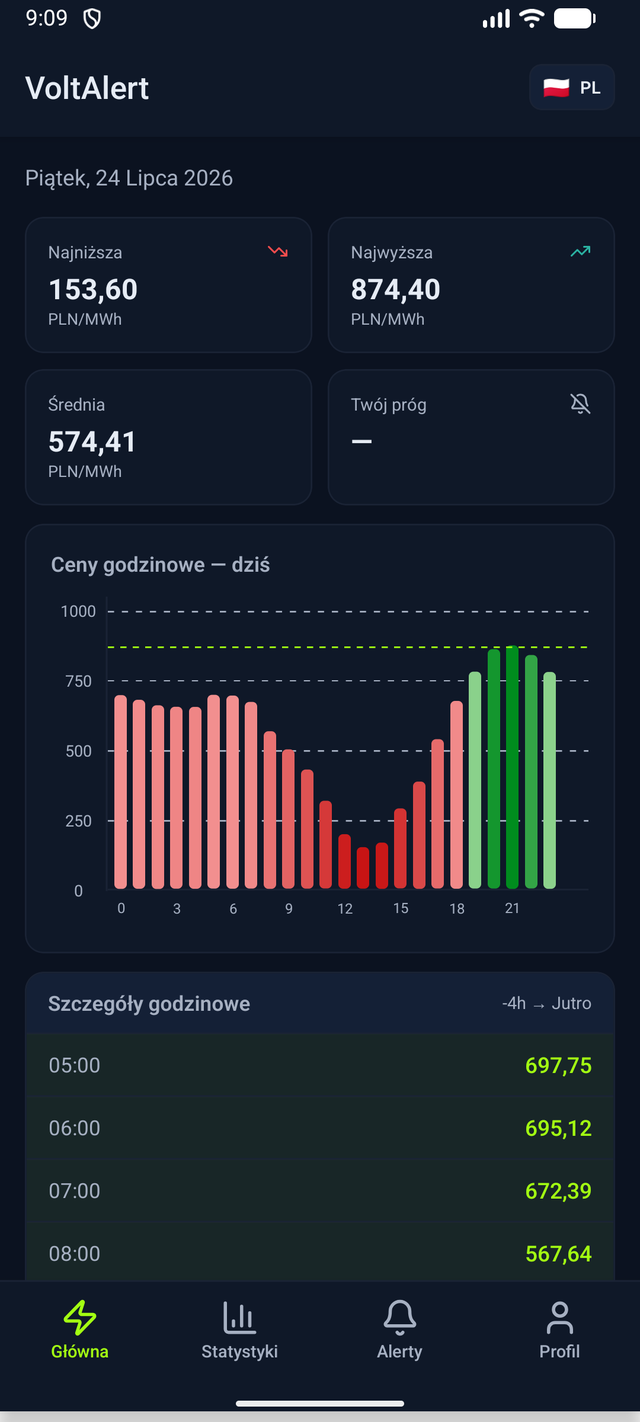Open the Najniższa 153,60 price card
This screenshot has width=640, height=1422.
[x=168, y=285]
